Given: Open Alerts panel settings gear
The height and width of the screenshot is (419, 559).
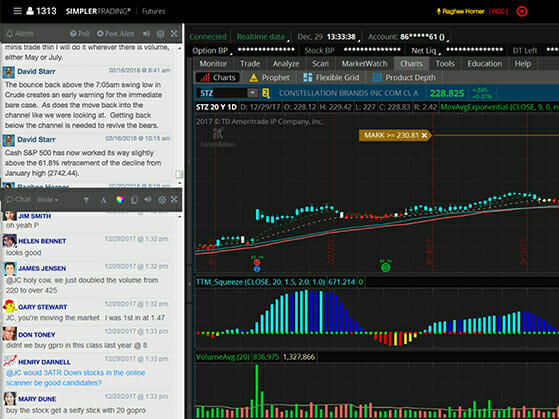Looking at the screenshot, I should point(160,34).
